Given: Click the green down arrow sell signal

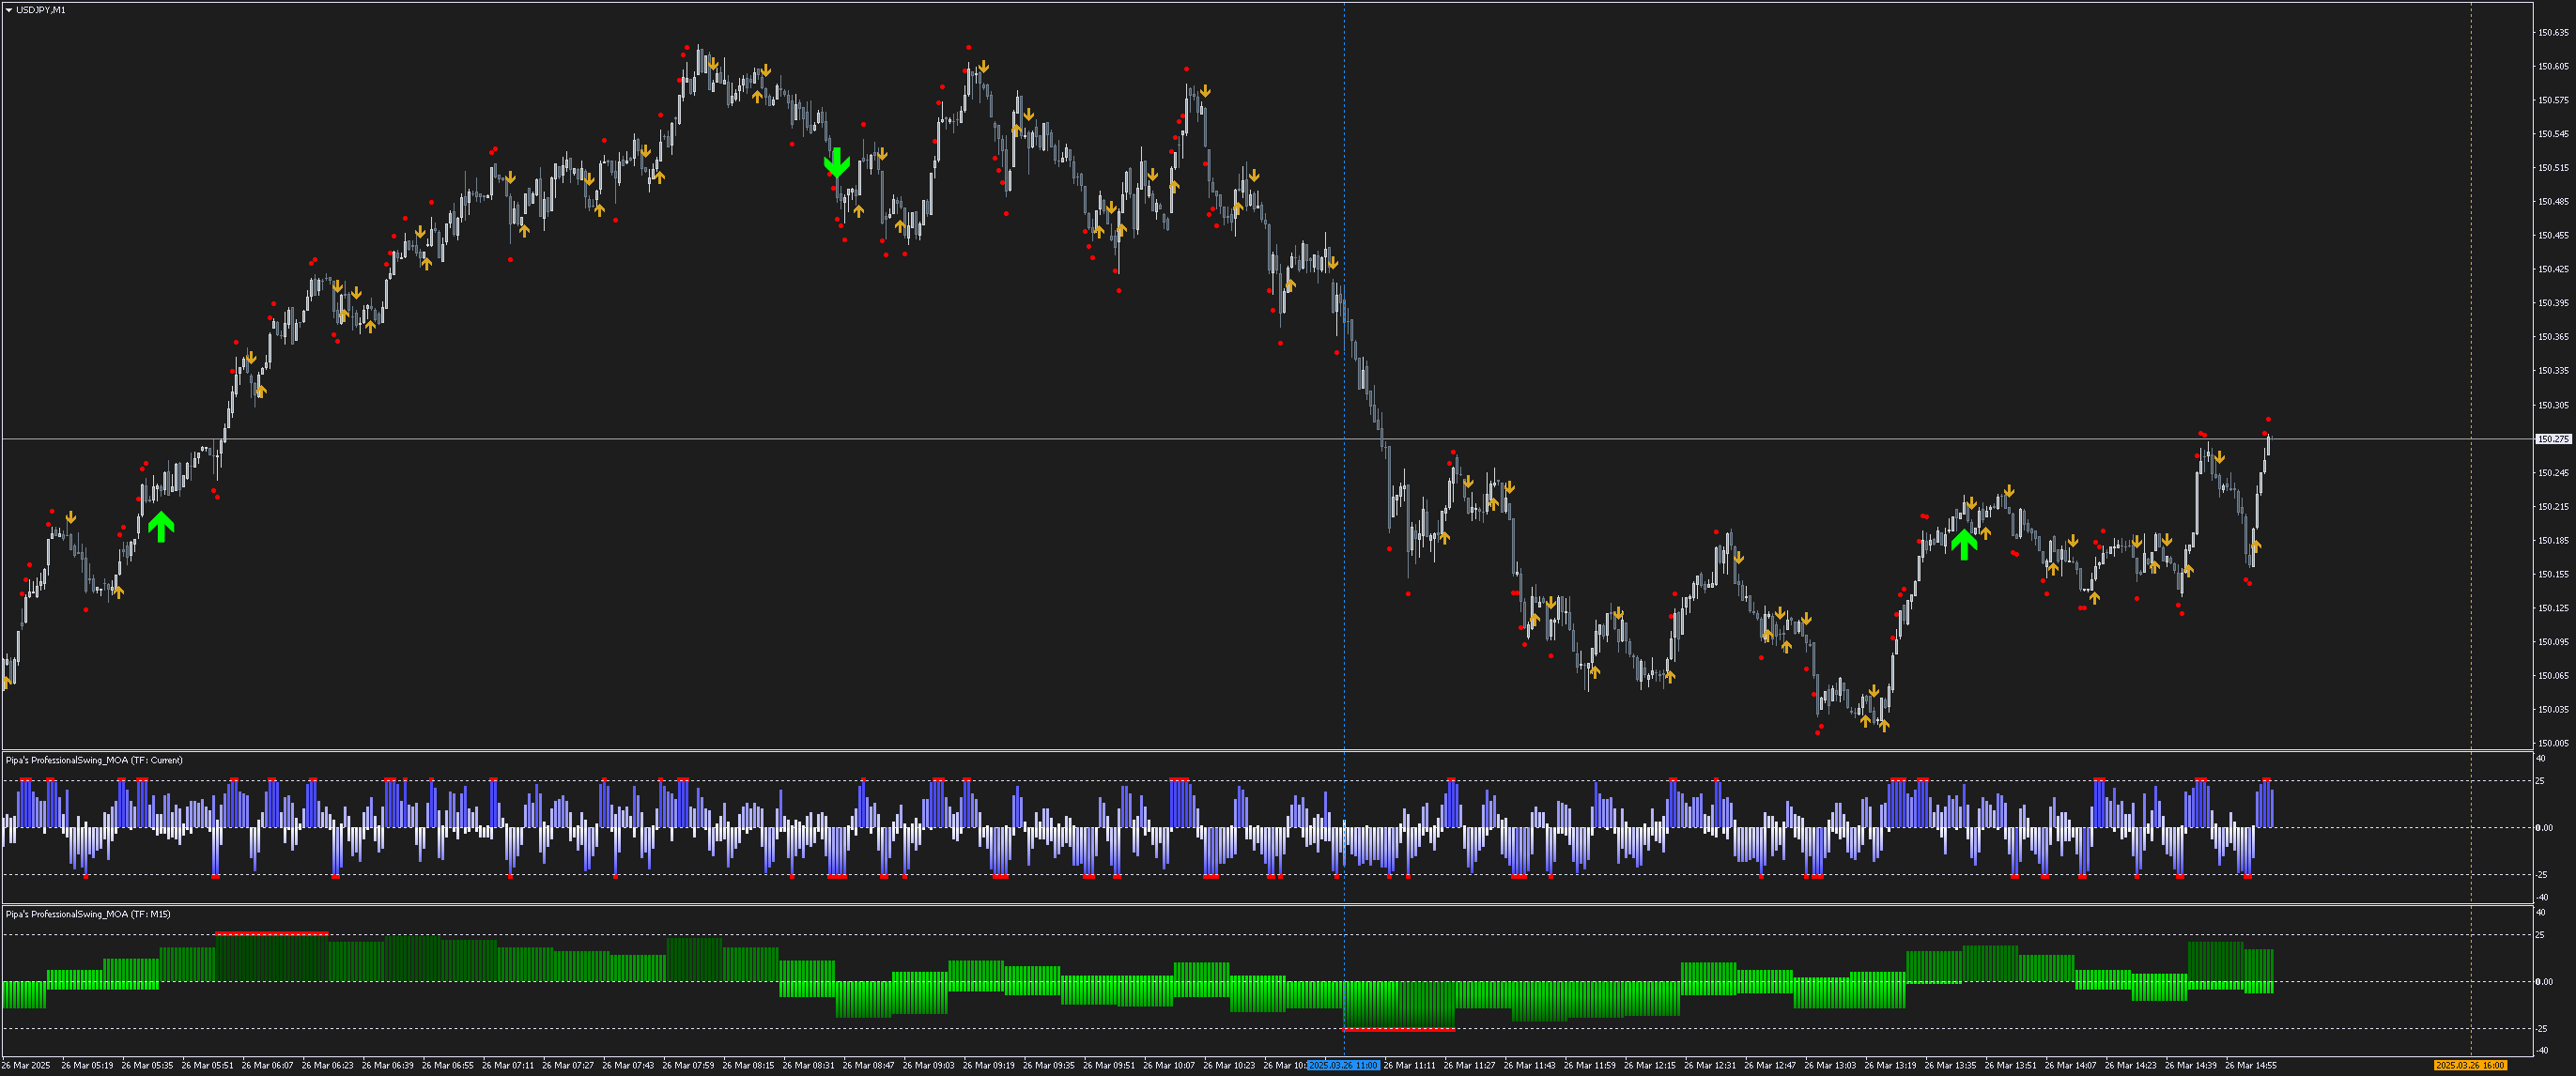Looking at the screenshot, I should coord(836,163).
